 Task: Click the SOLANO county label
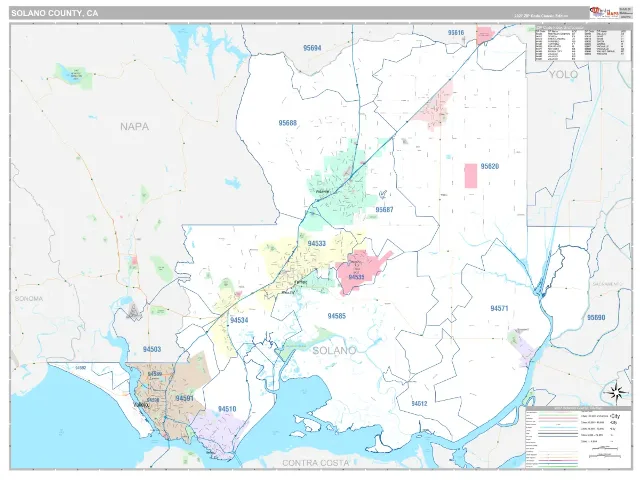coord(334,350)
